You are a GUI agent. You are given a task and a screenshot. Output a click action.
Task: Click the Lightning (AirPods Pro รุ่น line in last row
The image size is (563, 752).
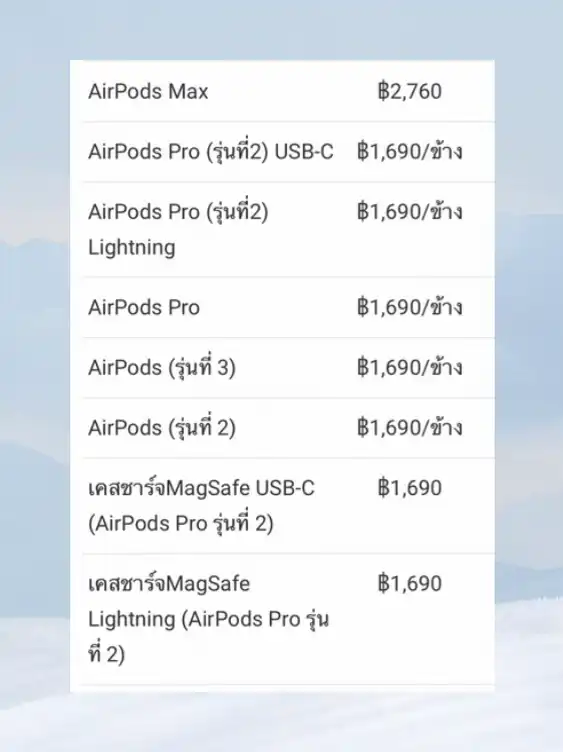pyautogui.click(x=209, y=619)
